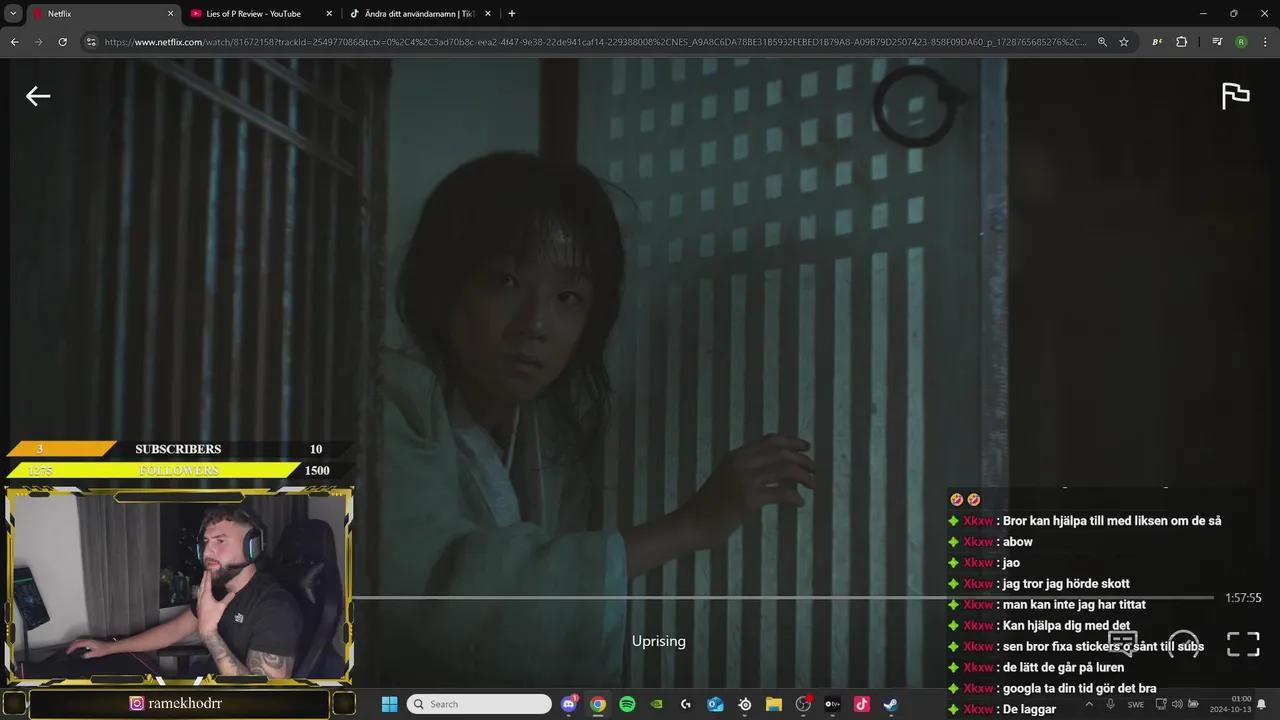Screen dimensions: 1280x720
Task: Open Spotify from the taskbar
Action: (x=627, y=704)
